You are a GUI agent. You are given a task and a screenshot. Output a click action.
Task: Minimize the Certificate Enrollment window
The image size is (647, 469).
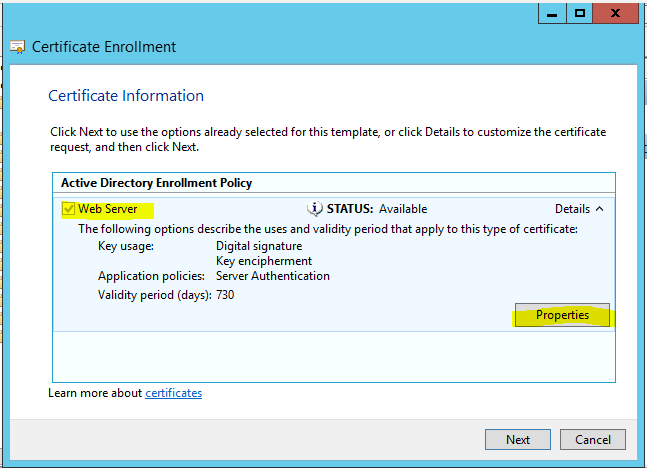(x=550, y=13)
